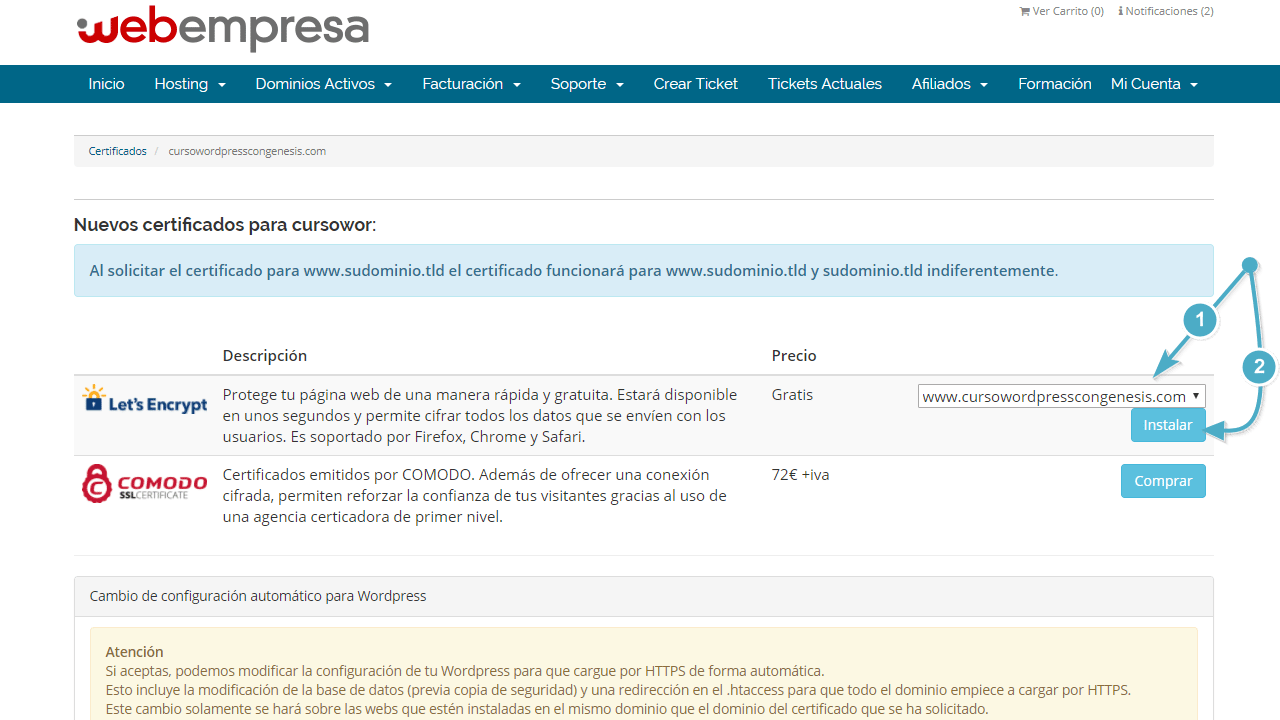Viewport: 1280px width, 720px height.
Task: Click the Atención warning title
Action: tap(134, 652)
